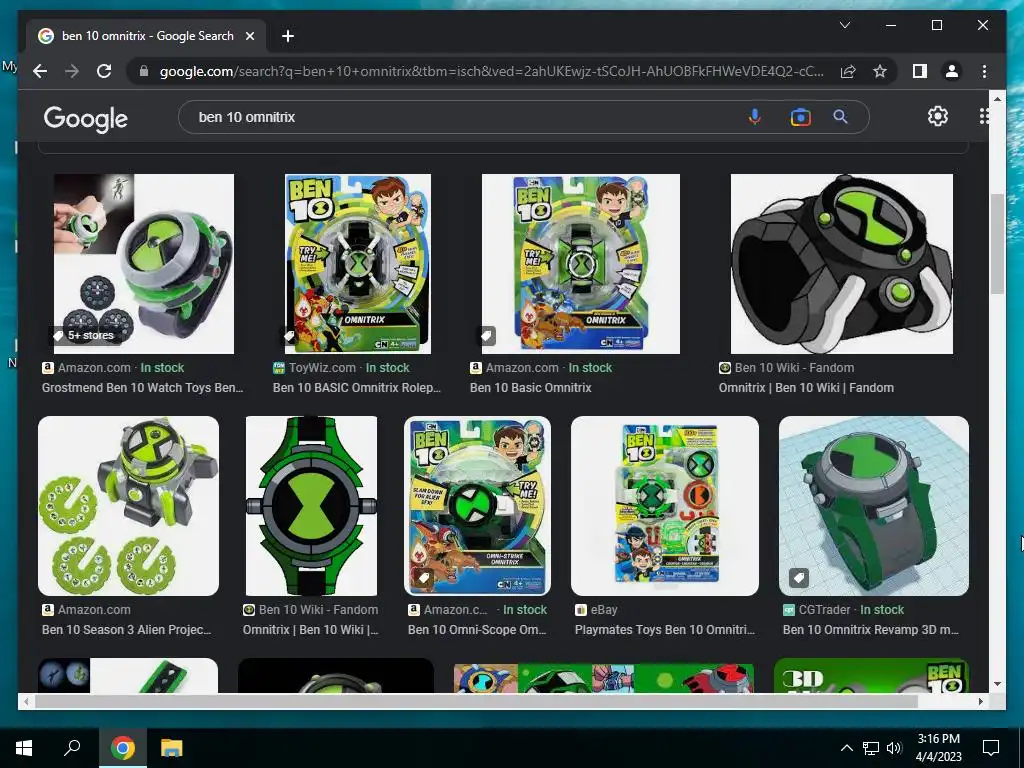This screenshot has width=1024, height=768.
Task: View site info via padlock icon
Action: [144, 71]
